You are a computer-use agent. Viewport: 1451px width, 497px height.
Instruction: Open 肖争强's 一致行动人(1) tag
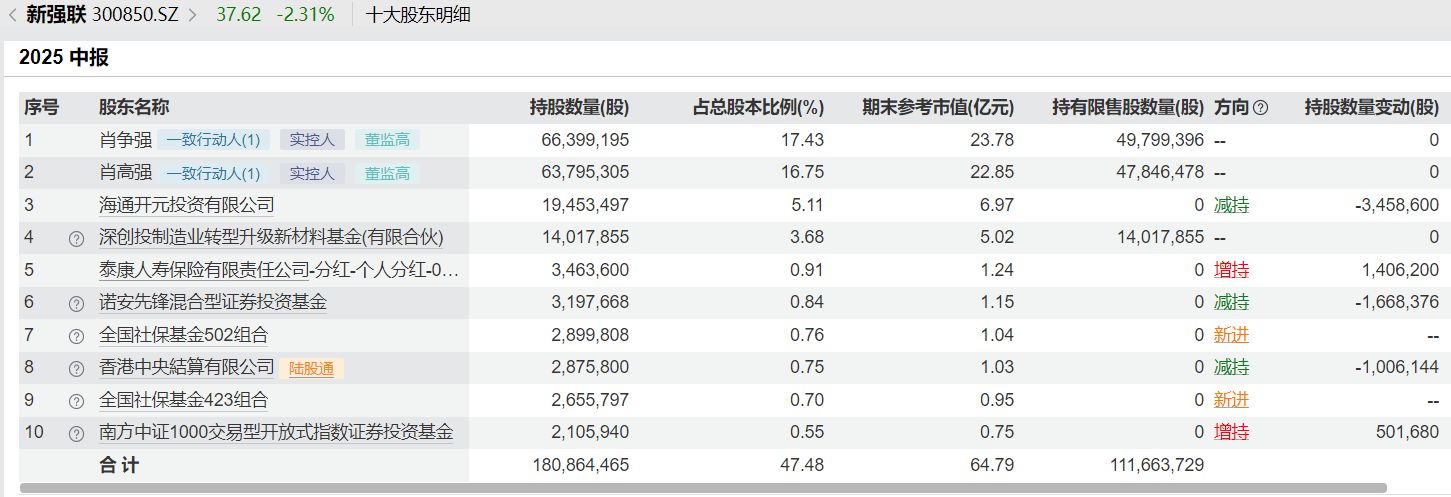pos(213,141)
